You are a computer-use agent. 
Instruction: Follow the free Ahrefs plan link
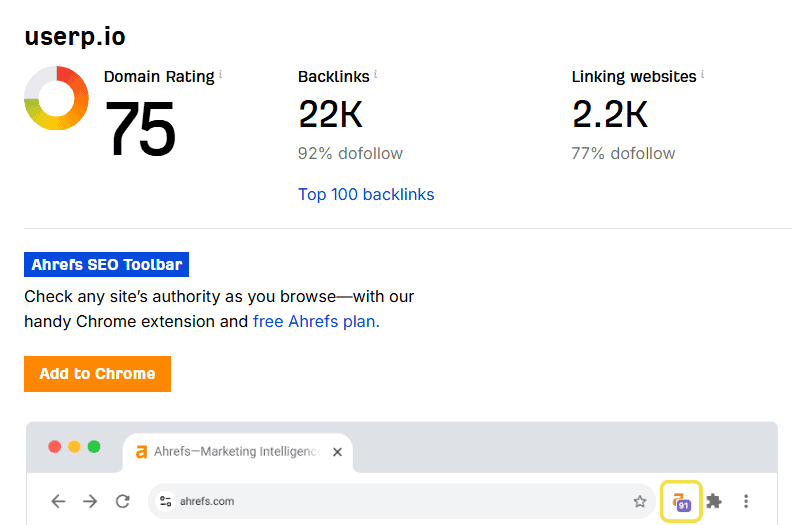[x=315, y=322]
